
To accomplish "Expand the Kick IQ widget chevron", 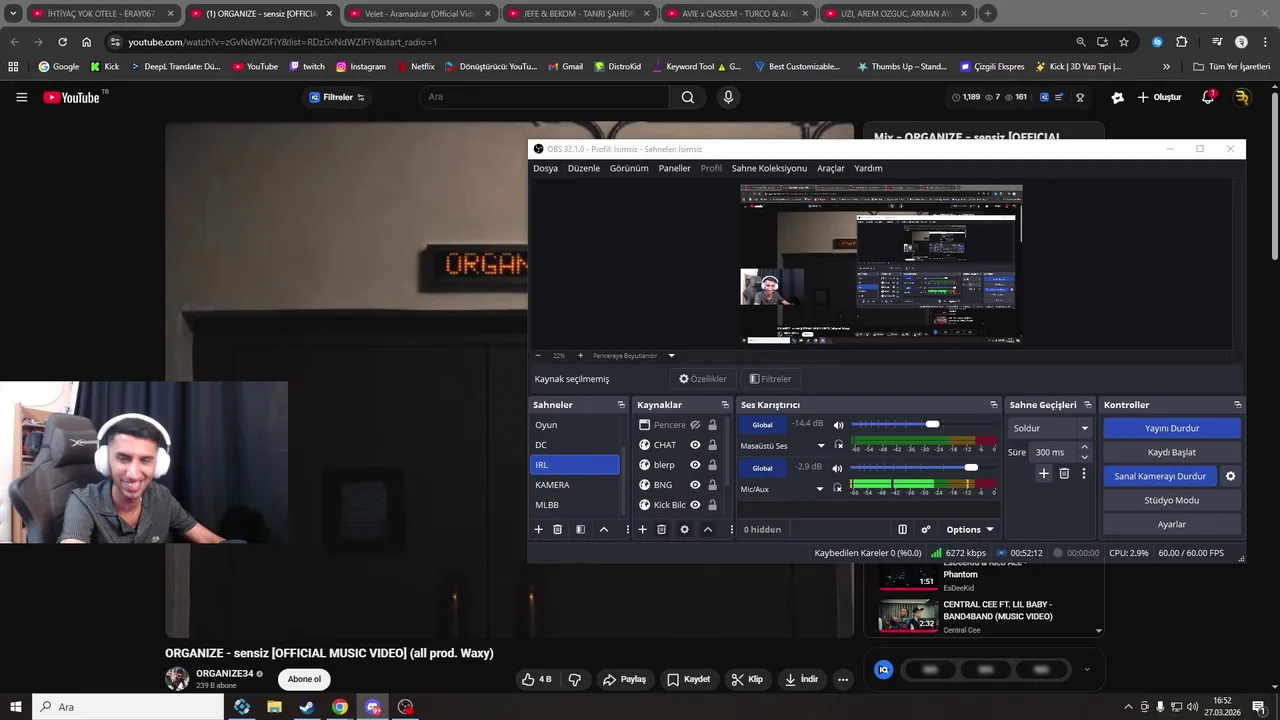I will [1087, 670].
